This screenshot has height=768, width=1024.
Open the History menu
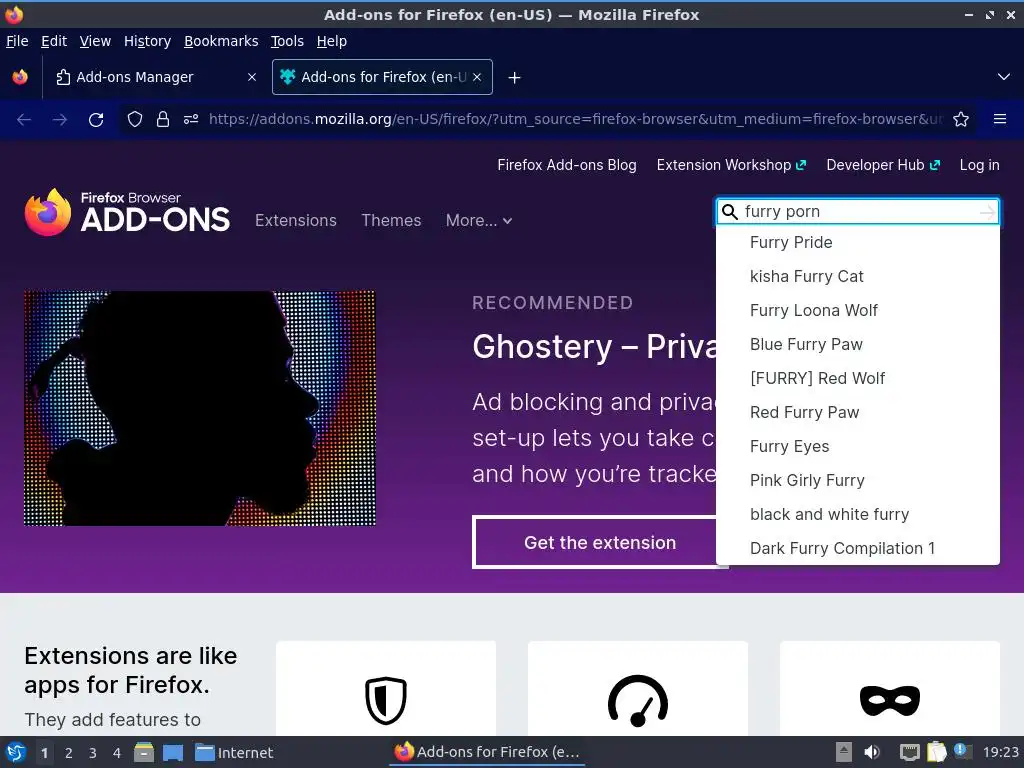tap(147, 41)
